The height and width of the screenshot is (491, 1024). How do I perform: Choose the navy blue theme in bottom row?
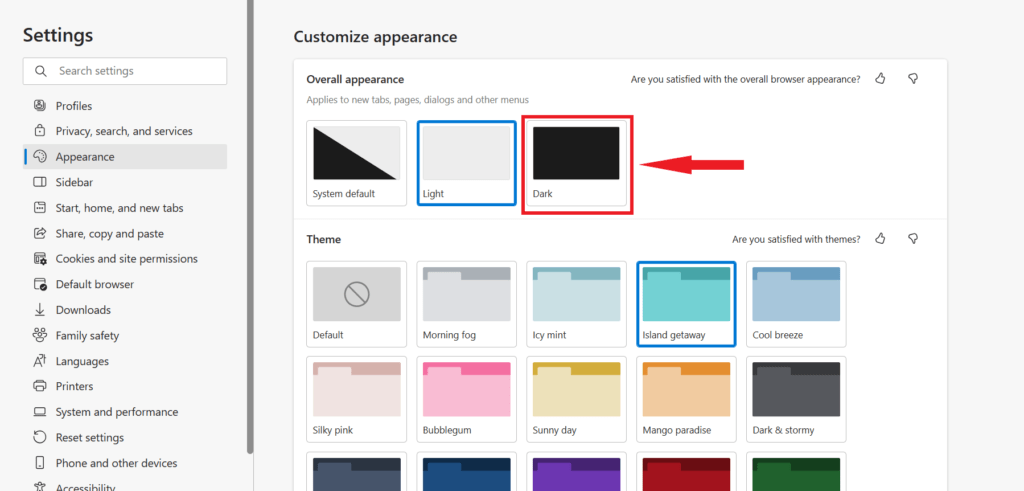click(x=466, y=471)
